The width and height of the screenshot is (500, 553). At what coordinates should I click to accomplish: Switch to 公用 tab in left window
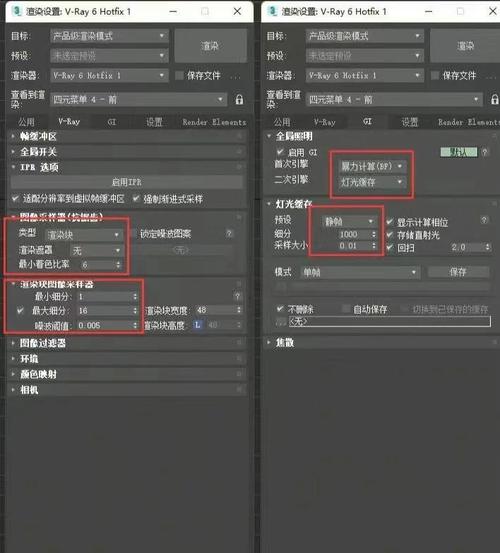26,122
